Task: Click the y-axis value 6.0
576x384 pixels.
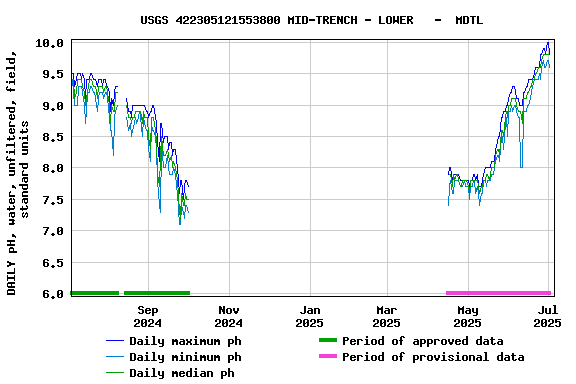Action: click(53, 294)
